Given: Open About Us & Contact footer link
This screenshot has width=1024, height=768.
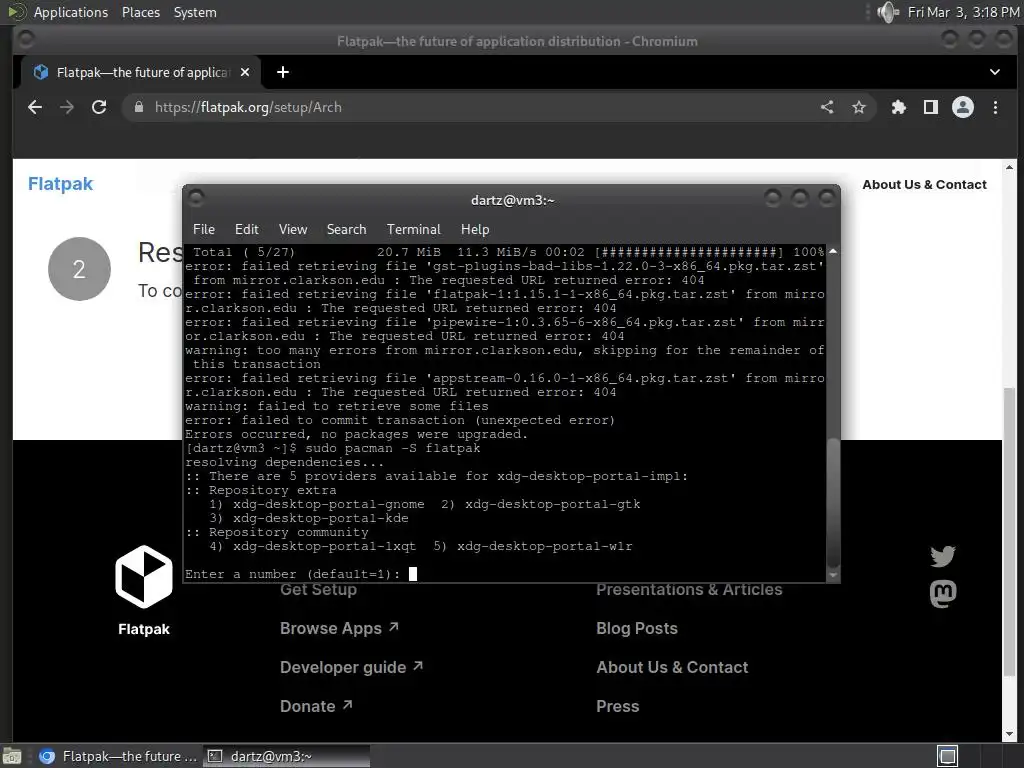Looking at the screenshot, I should (672, 667).
